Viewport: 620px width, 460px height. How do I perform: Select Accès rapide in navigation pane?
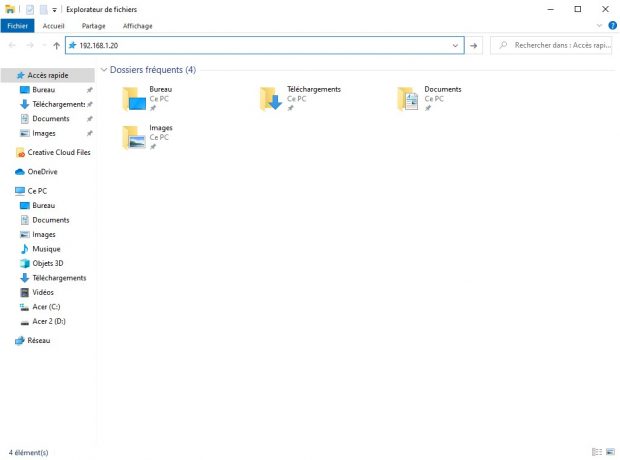[47, 75]
